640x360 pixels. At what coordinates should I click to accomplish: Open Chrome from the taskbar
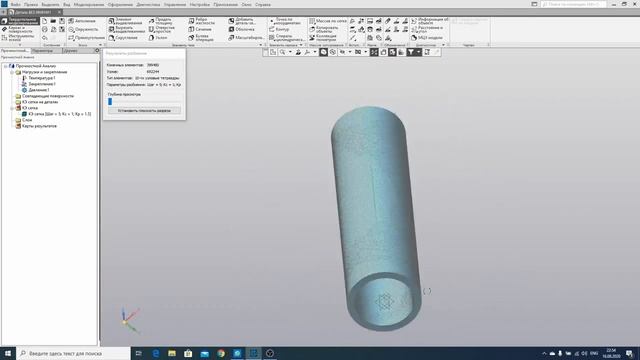pyautogui.click(x=221, y=353)
